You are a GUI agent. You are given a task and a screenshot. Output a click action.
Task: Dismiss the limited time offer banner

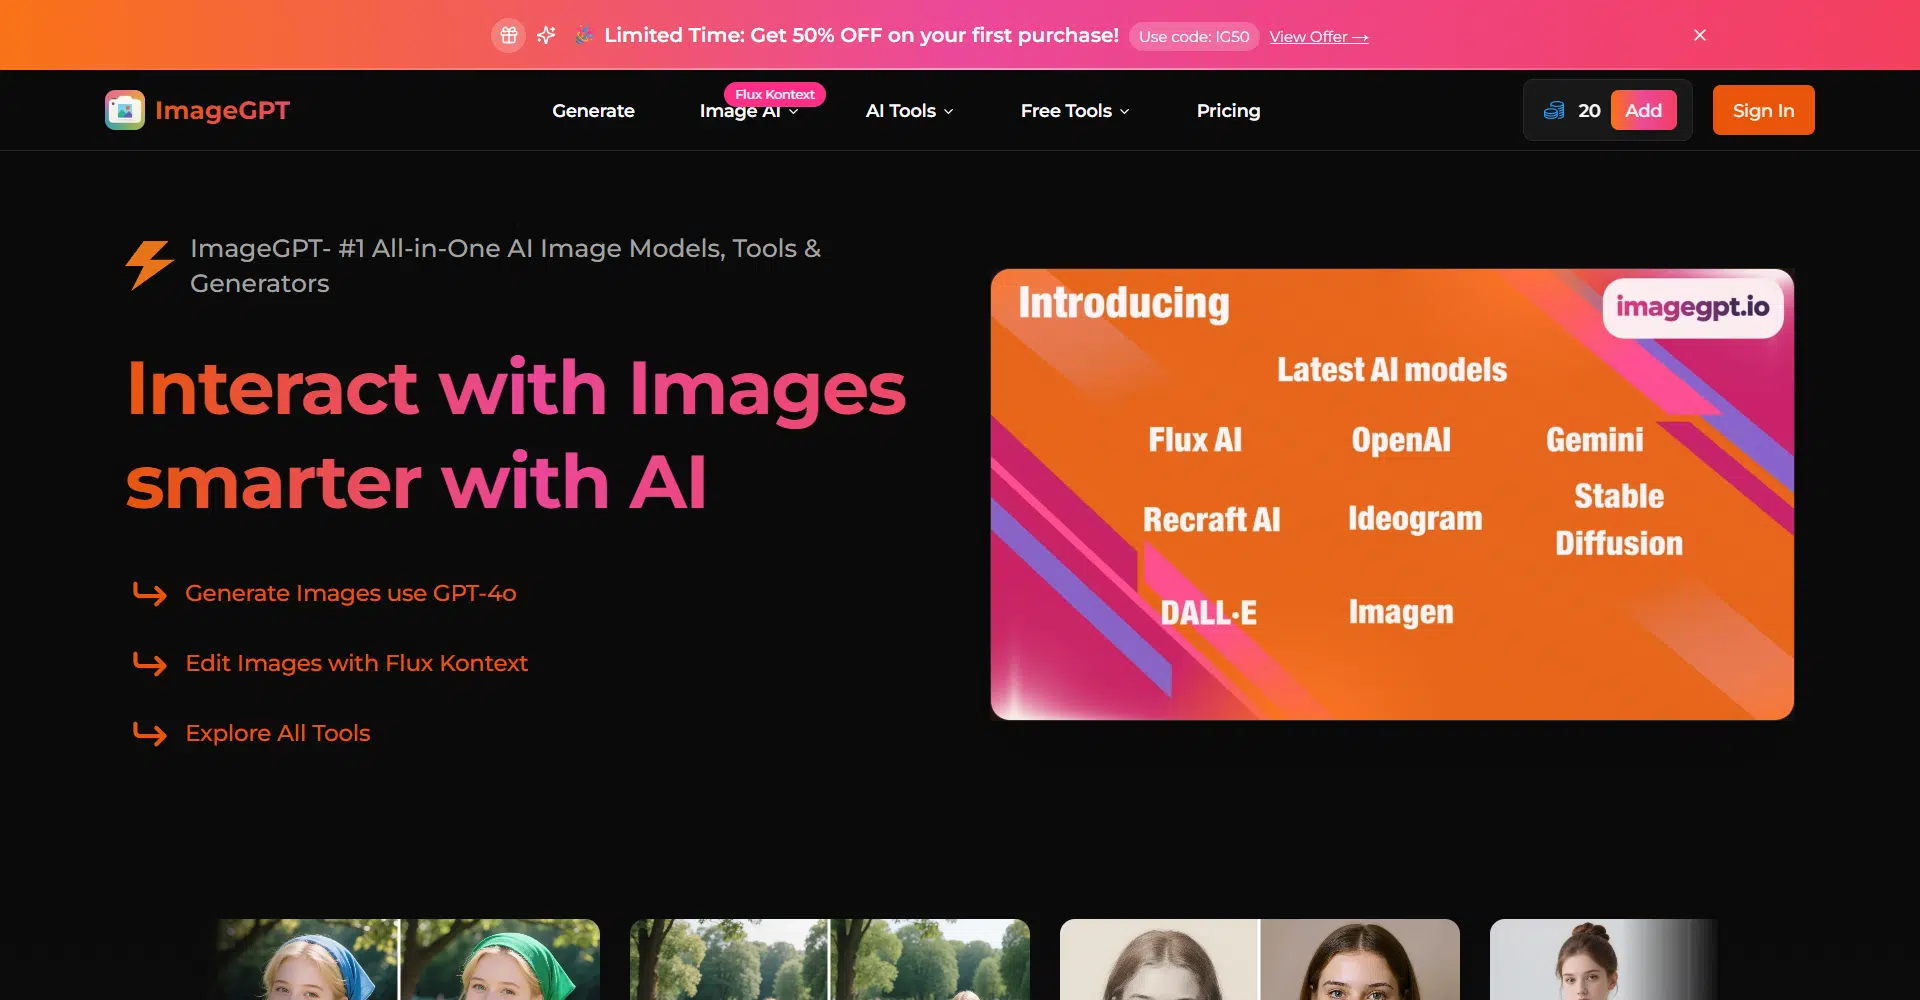[x=1699, y=35]
